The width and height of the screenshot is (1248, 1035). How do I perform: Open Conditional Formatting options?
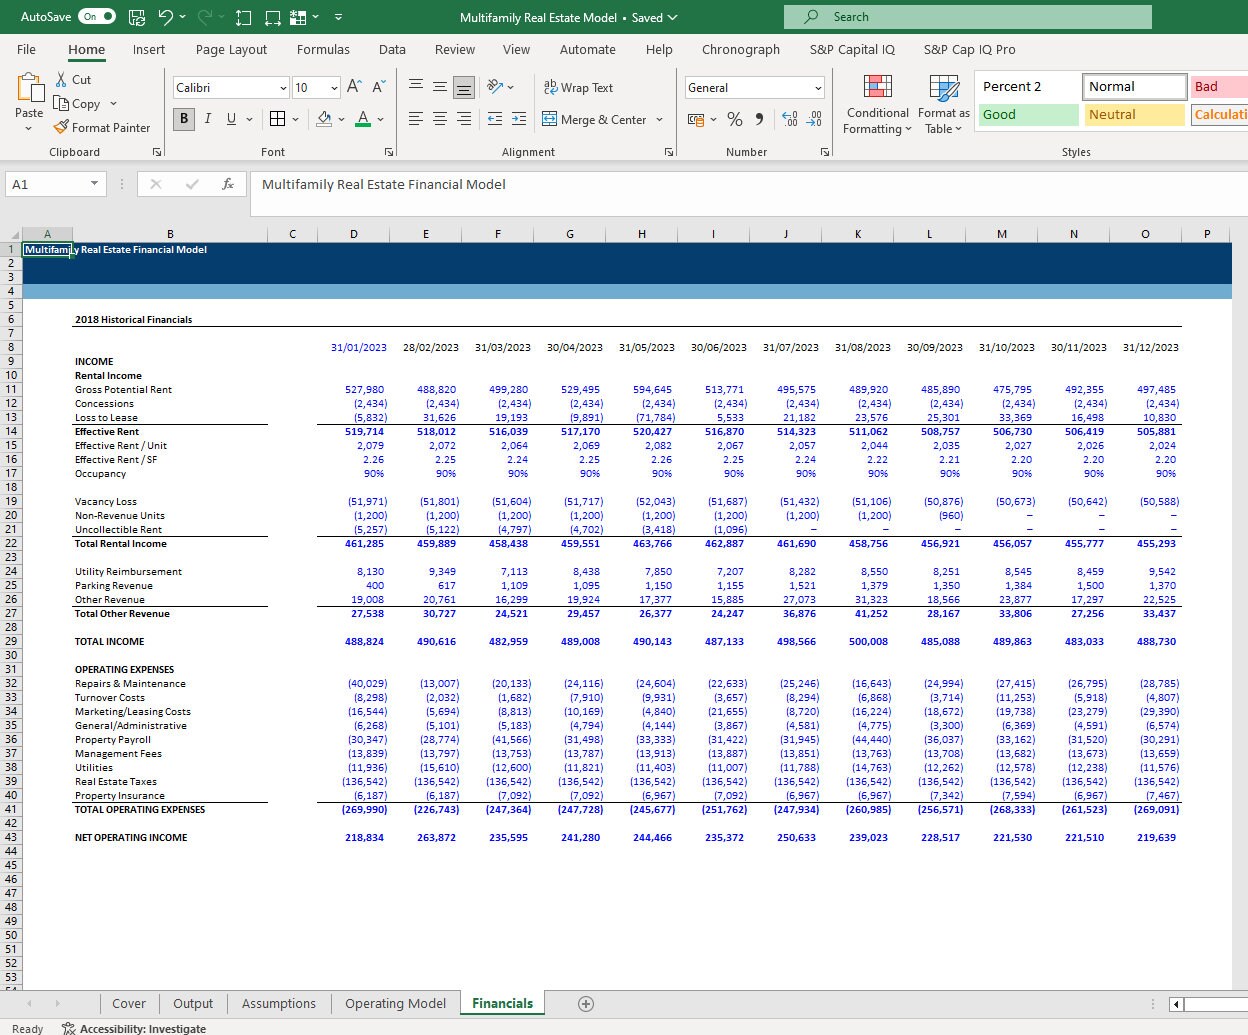(876, 103)
